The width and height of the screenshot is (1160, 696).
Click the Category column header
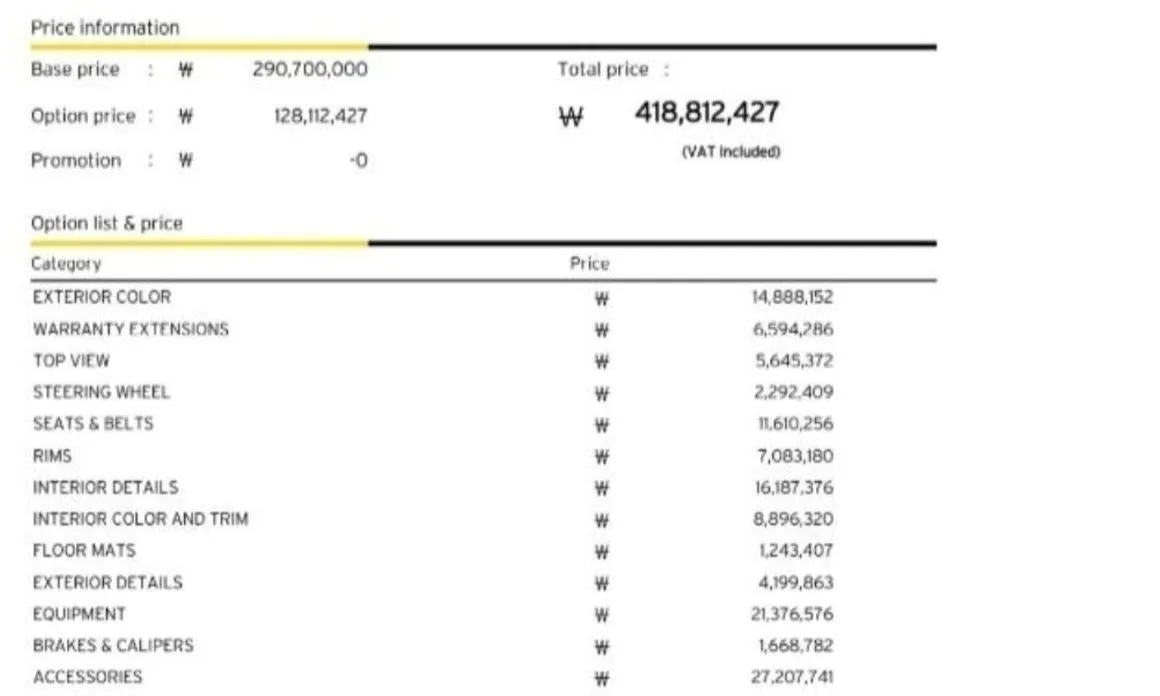click(x=66, y=264)
